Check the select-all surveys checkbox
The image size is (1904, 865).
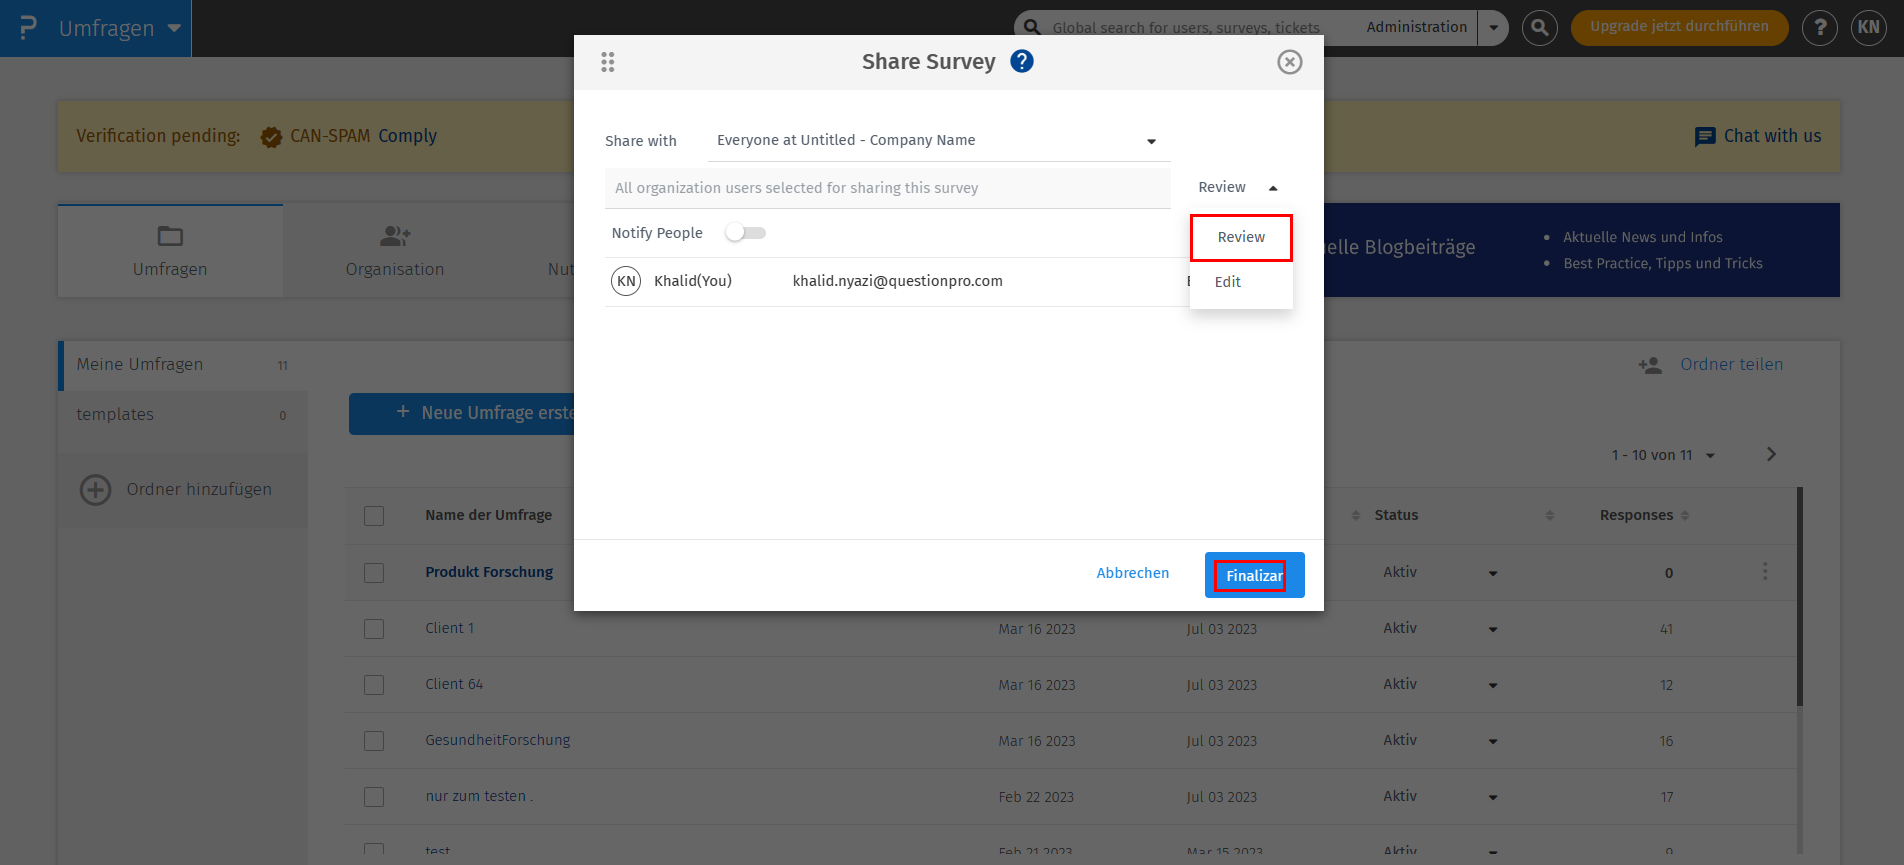pos(374,516)
